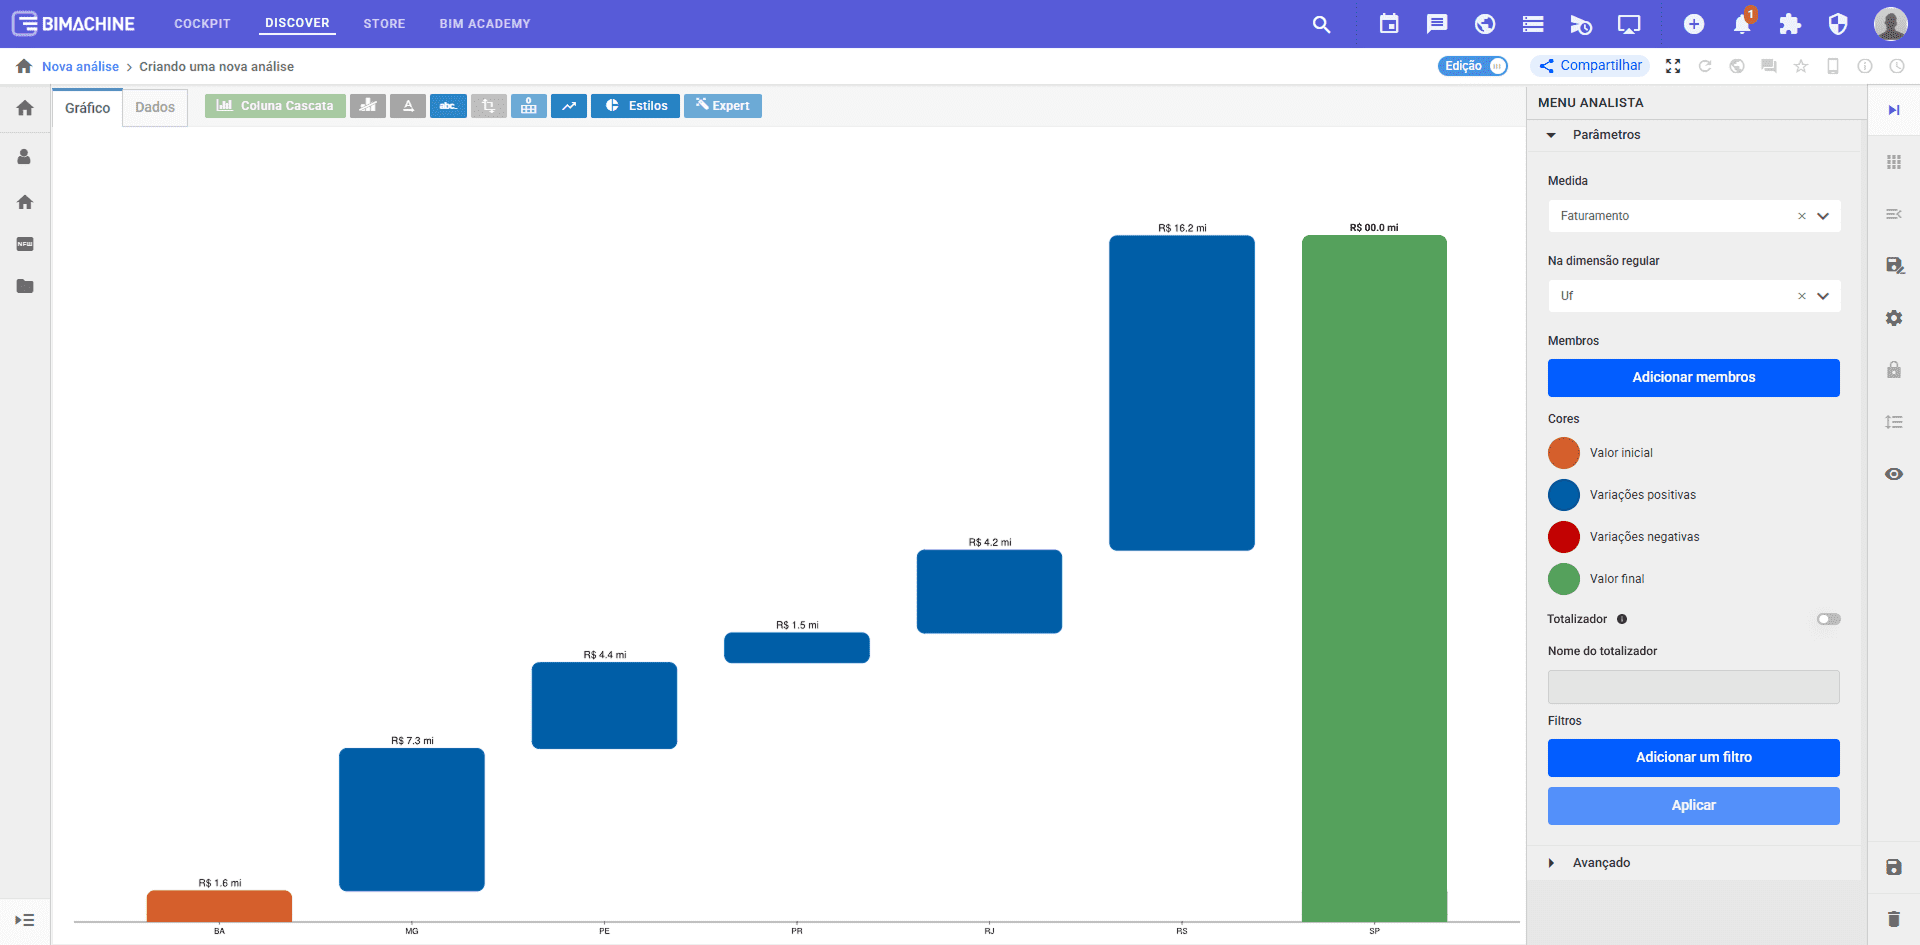
Task: Open the puzzle piece extensions icon
Action: pyautogui.click(x=1790, y=25)
